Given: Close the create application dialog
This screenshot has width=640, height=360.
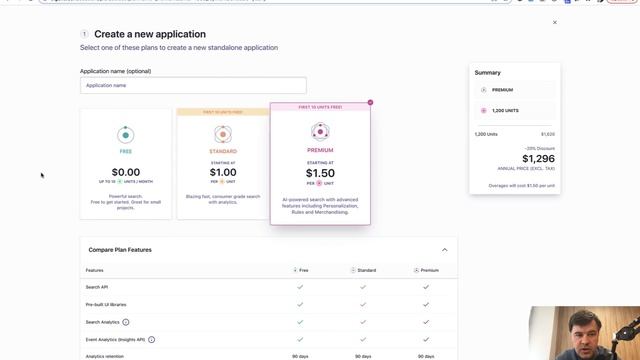Looking at the screenshot, I should [555, 22].
